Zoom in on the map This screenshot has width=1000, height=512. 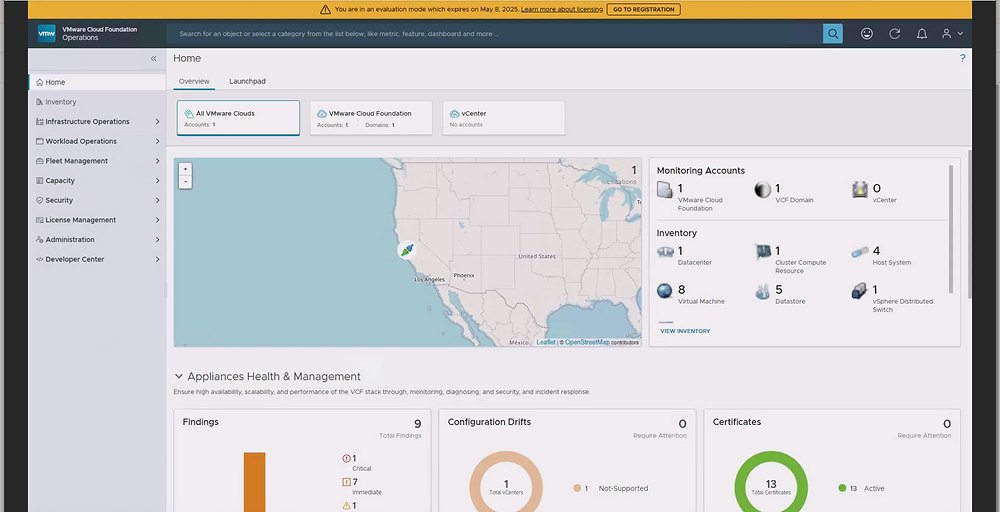point(185,169)
